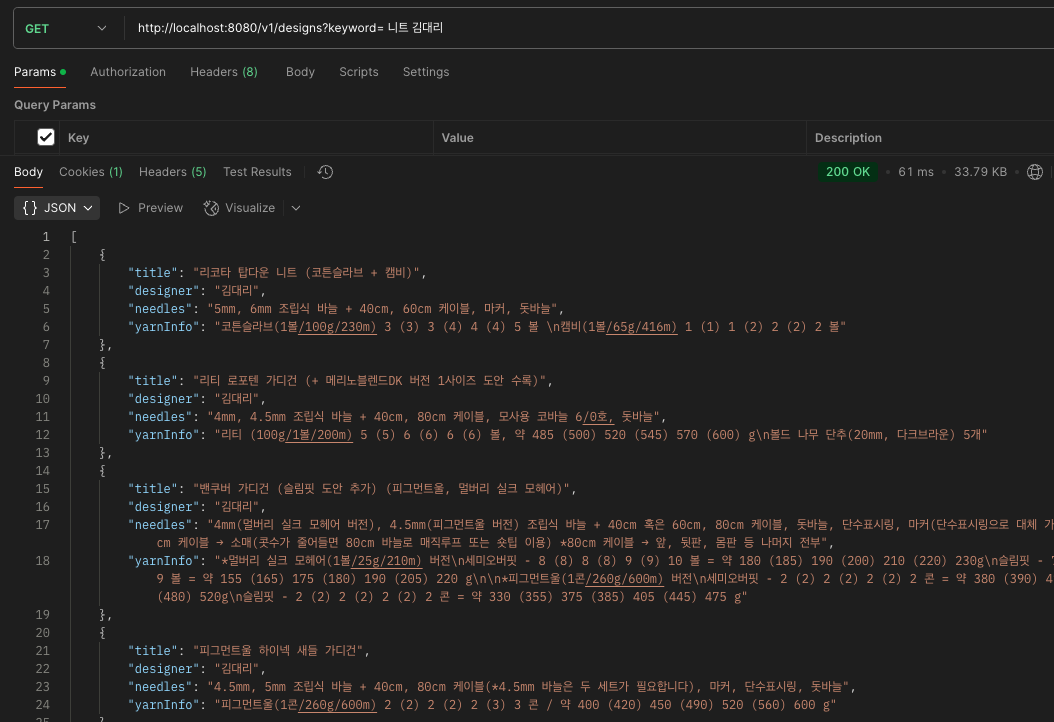
Task: Click the yarnInfo key on line 24
Action: [163, 705]
